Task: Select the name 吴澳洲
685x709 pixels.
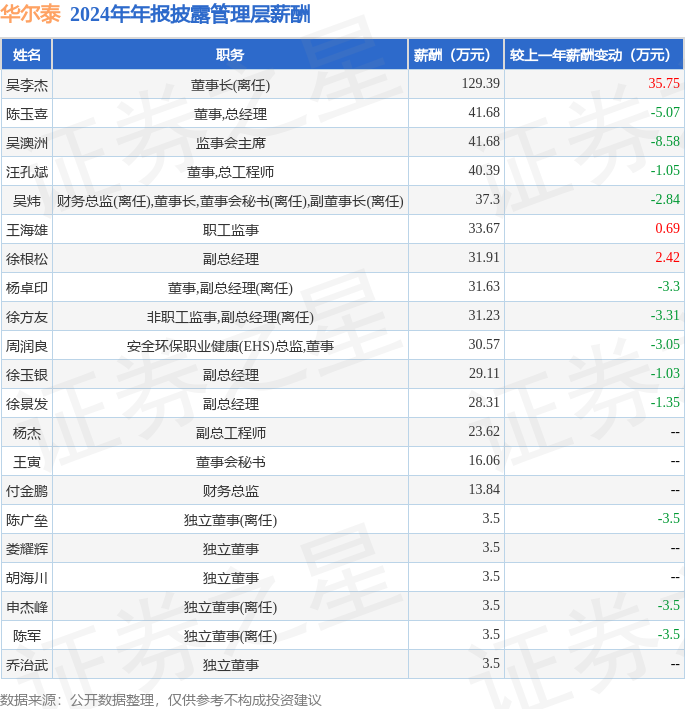Action: click(27, 143)
